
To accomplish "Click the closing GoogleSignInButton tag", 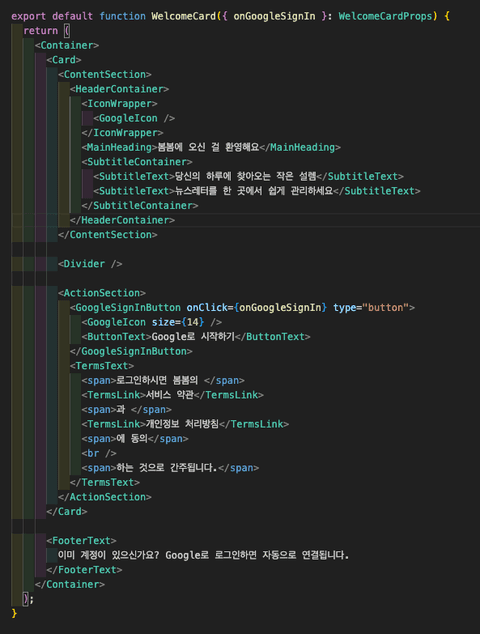I will (x=131, y=351).
